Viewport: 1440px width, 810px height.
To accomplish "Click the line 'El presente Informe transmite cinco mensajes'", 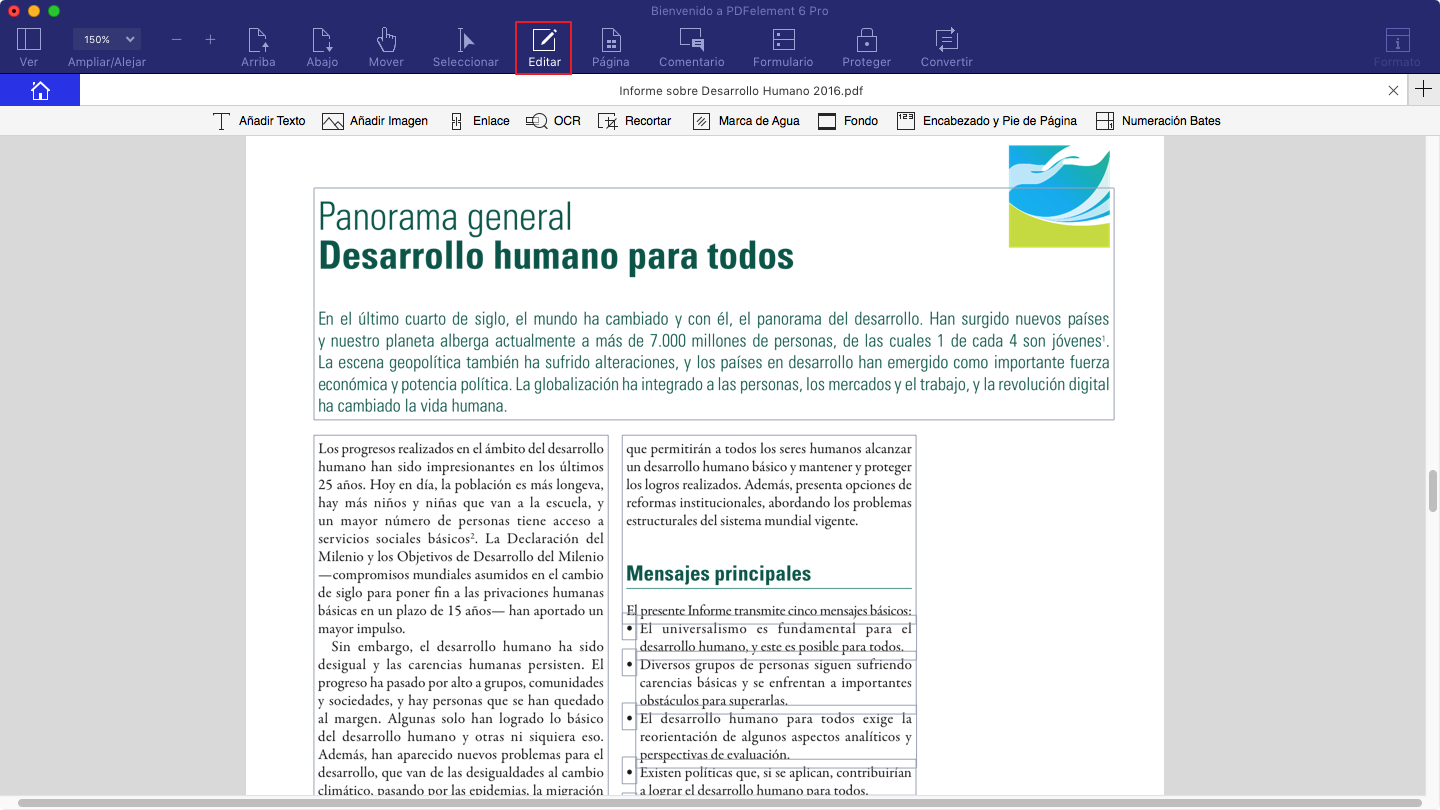I will [x=769, y=610].
